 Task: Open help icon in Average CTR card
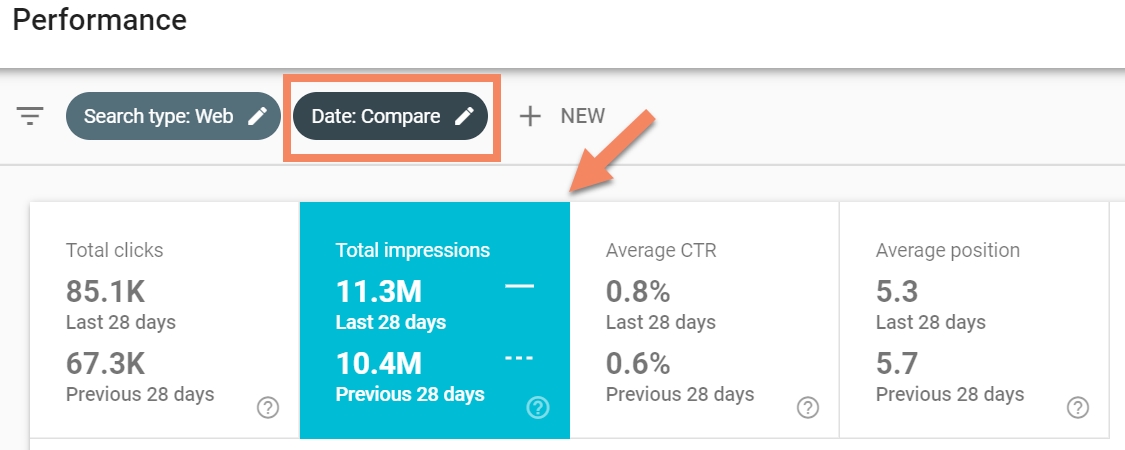[x=808, y=407]
